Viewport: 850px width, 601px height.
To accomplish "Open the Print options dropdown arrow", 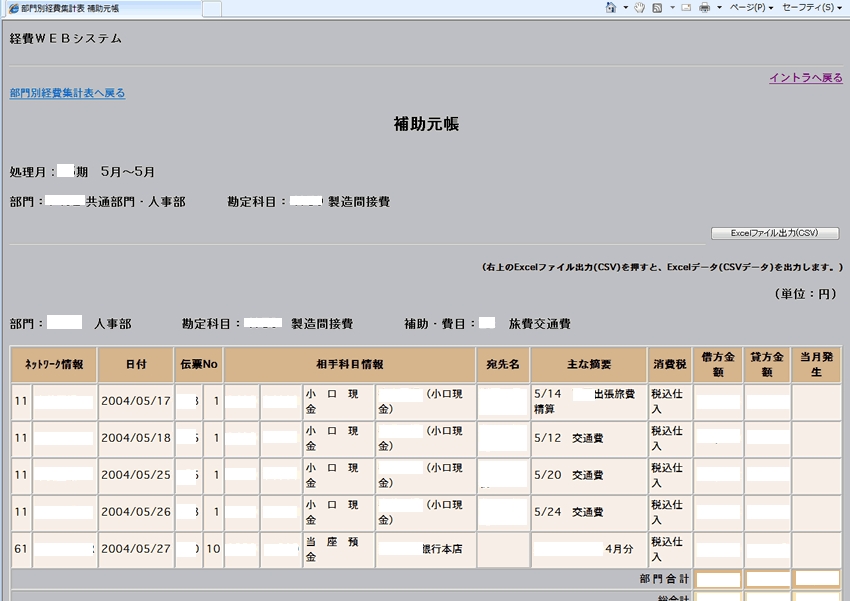I will [719, 8].
